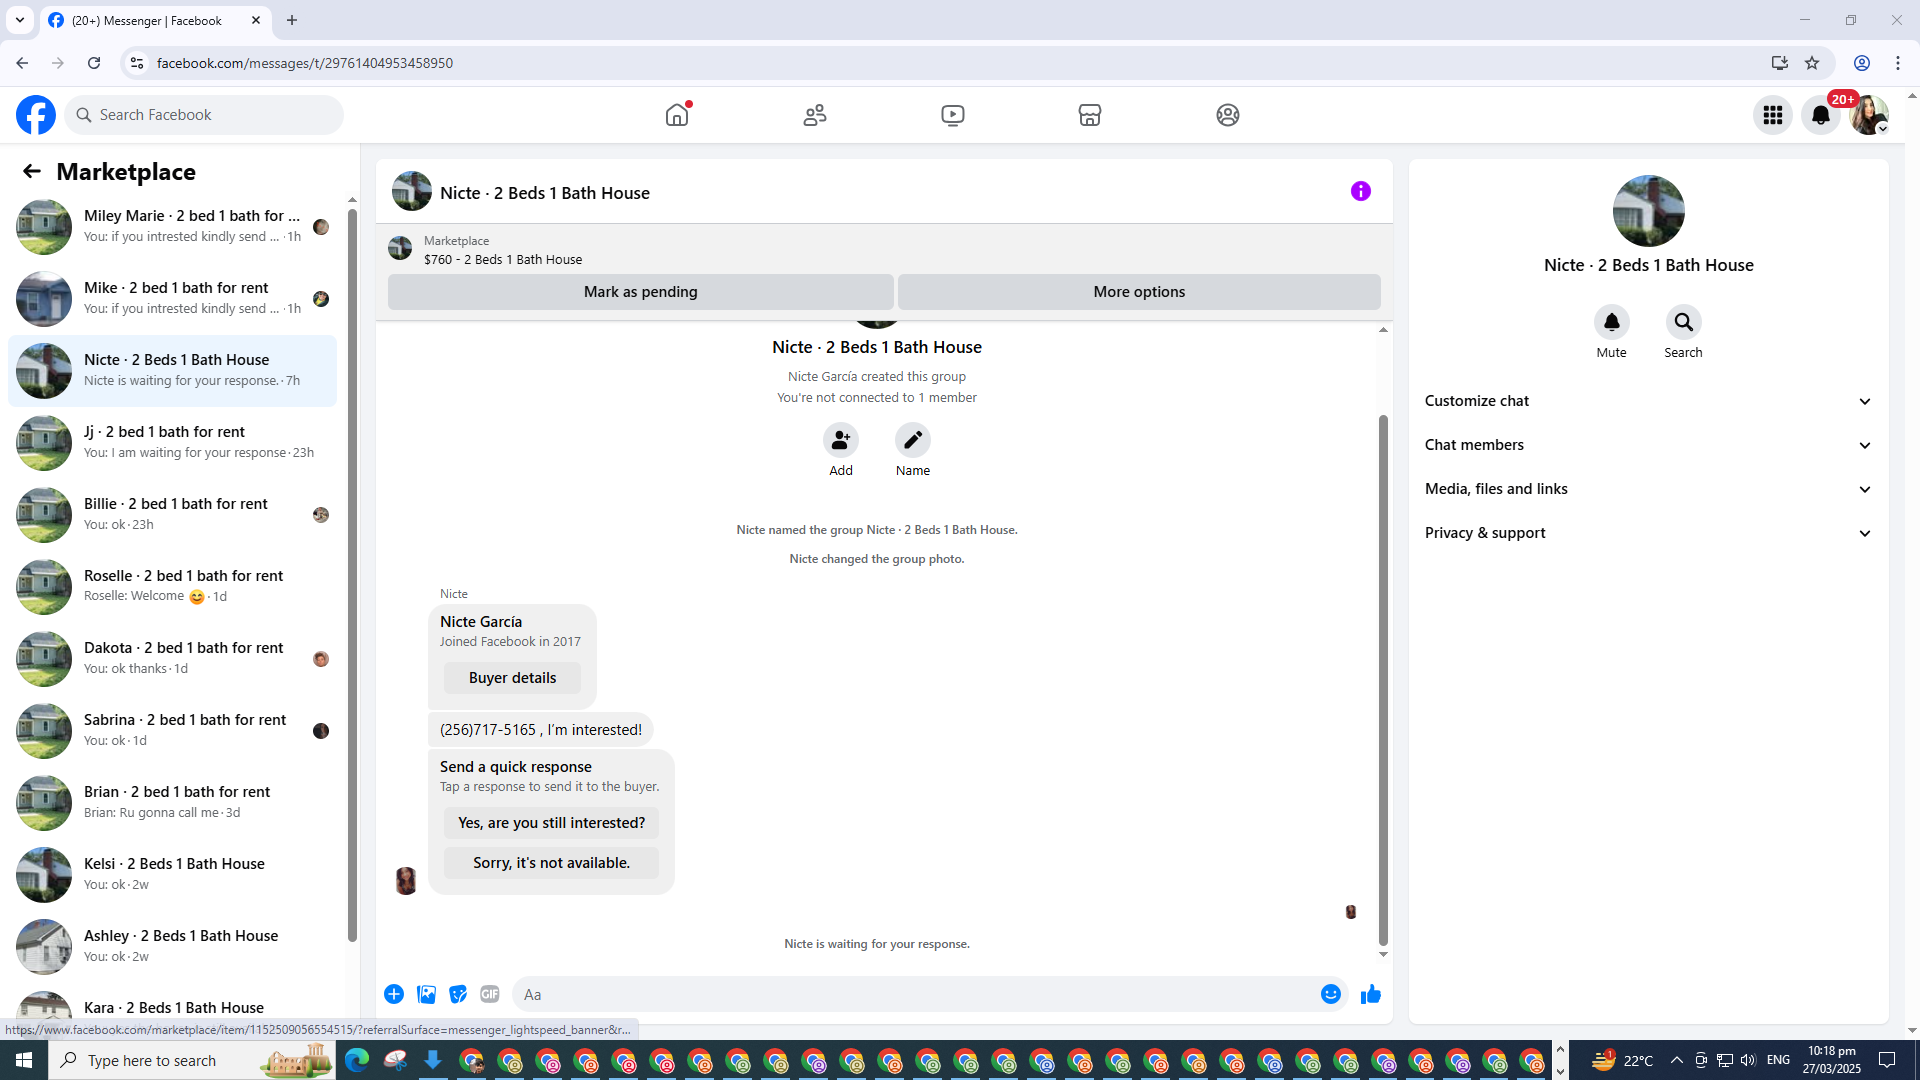The width and height of the screenshot is (1920, 1080).
Task: Choose a sticker icon in composer
Action: click(x=458, y=994)
